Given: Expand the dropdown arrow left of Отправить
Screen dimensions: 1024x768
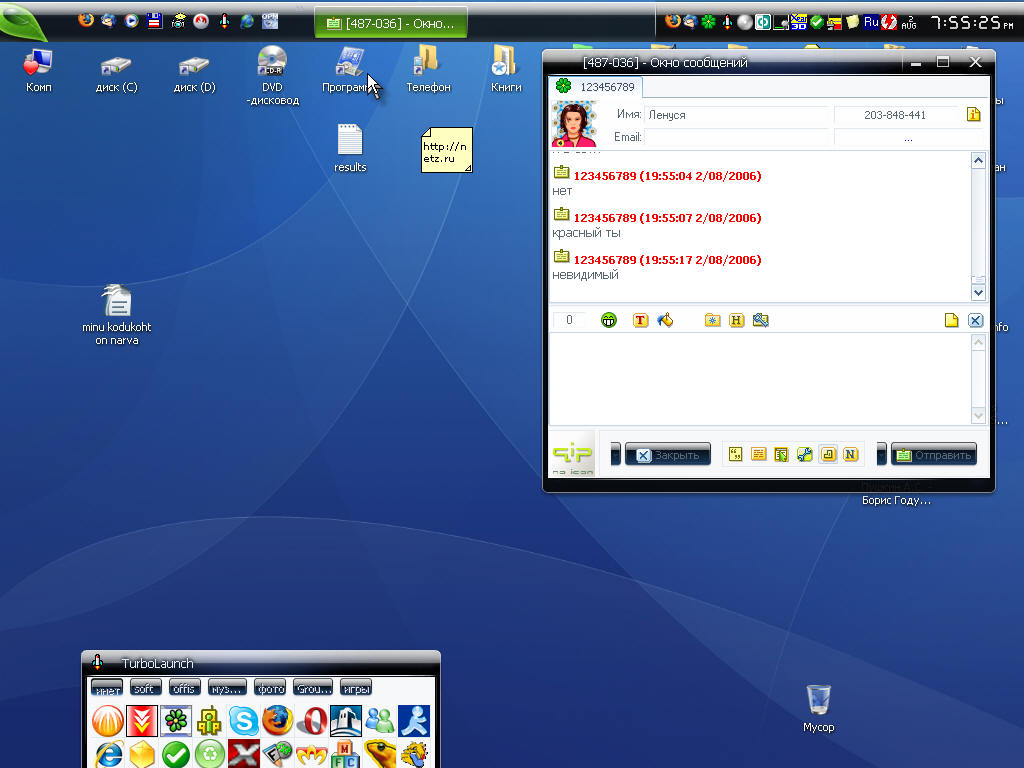Looking at the screenshot, I should tap(882, 454).
